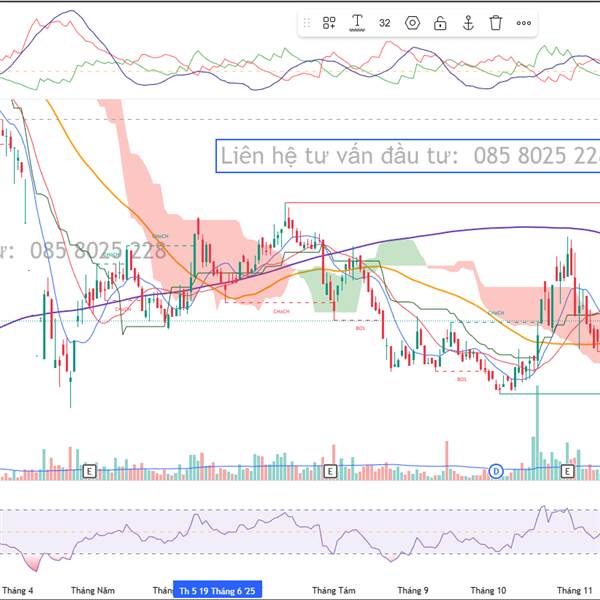Image resolution: width=600 pixels, height=600 pixels.
Task: Click highlighted date label Th 5 19 Tháng 6 '25
Action: (x=217, y=590)
